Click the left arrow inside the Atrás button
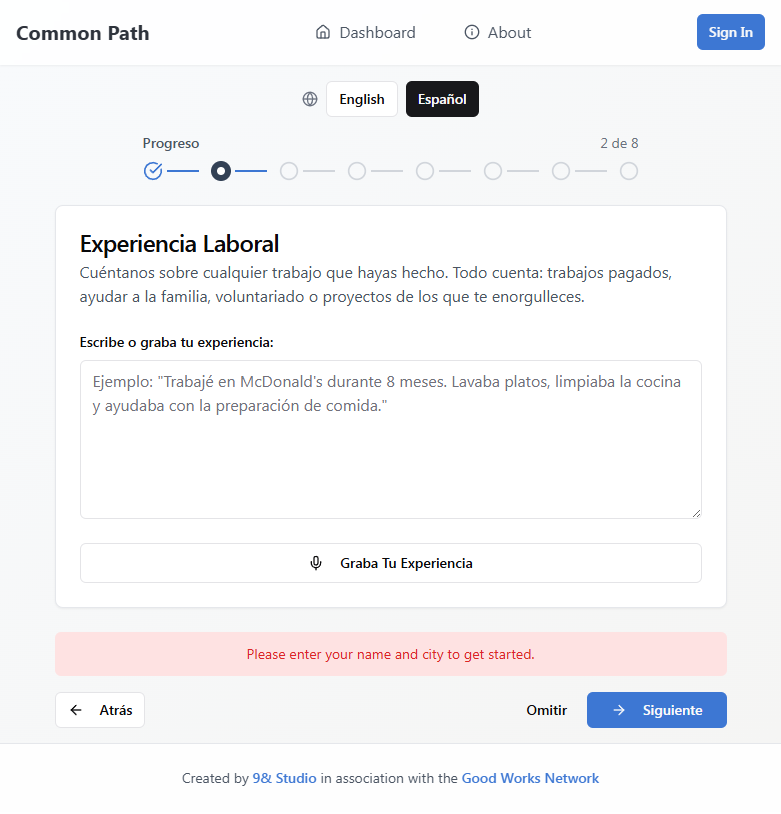781x814 pixels. pos(75,709)
